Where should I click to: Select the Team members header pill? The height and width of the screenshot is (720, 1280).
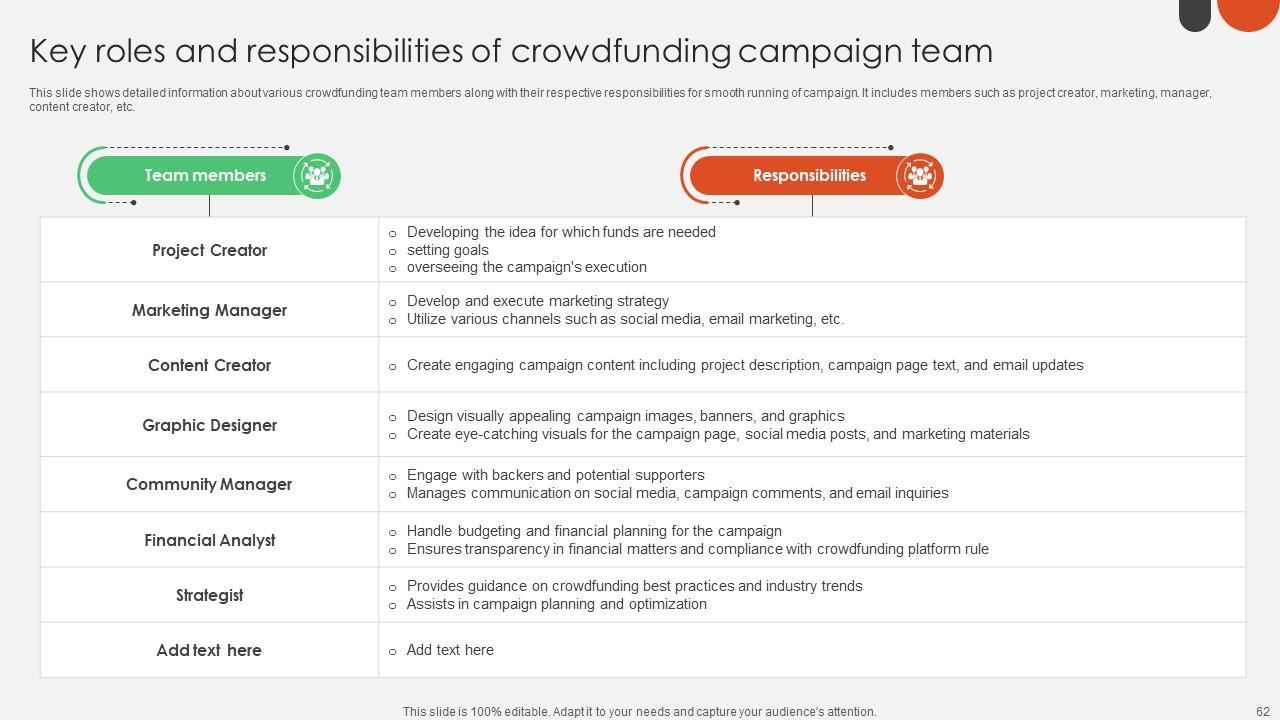(205, 176)
